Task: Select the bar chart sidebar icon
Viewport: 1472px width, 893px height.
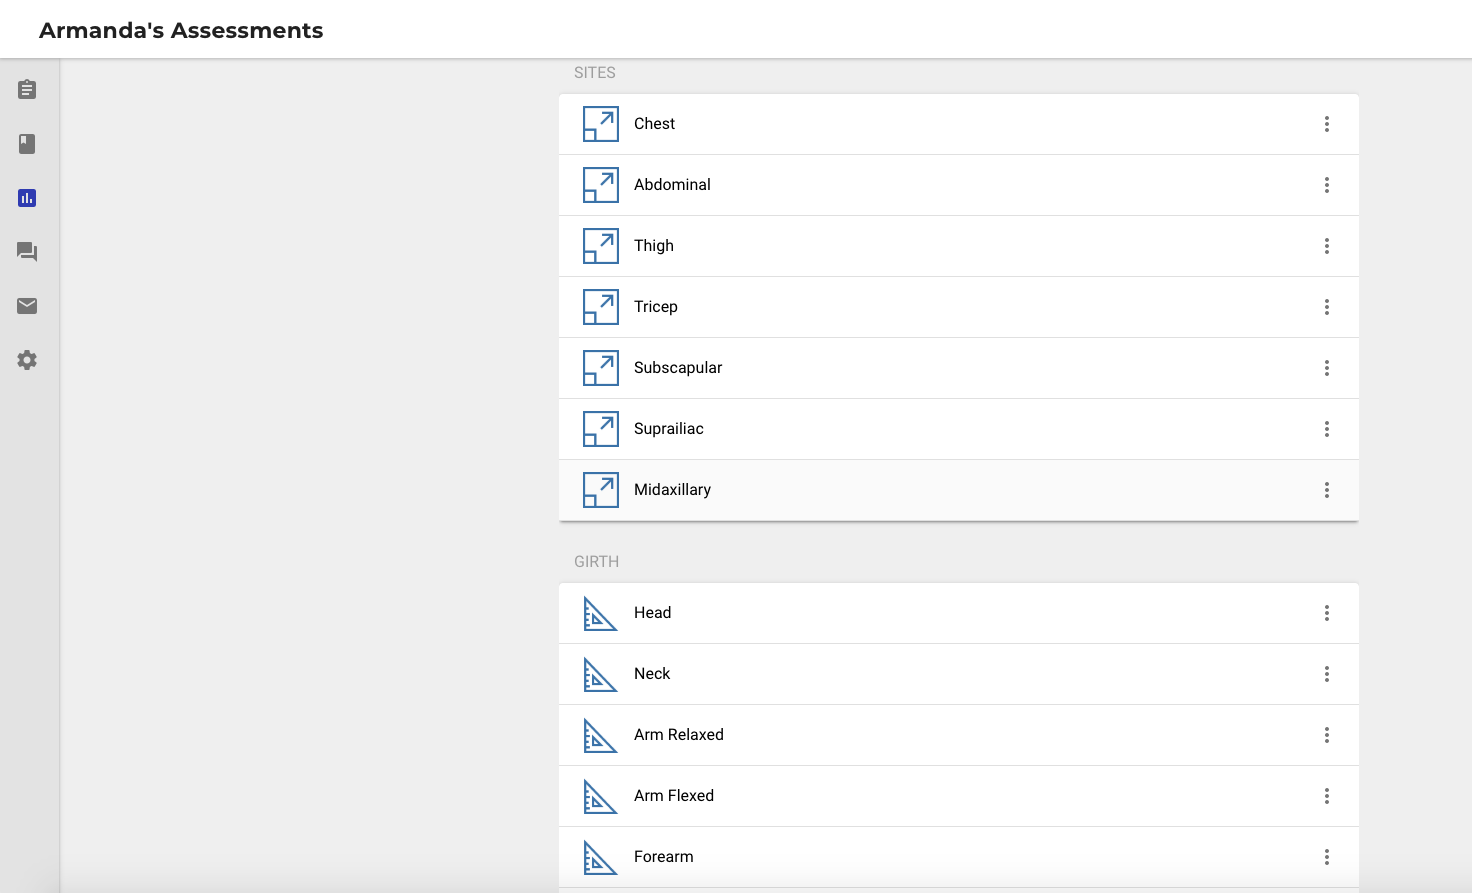Action: (x=27, y=198)
